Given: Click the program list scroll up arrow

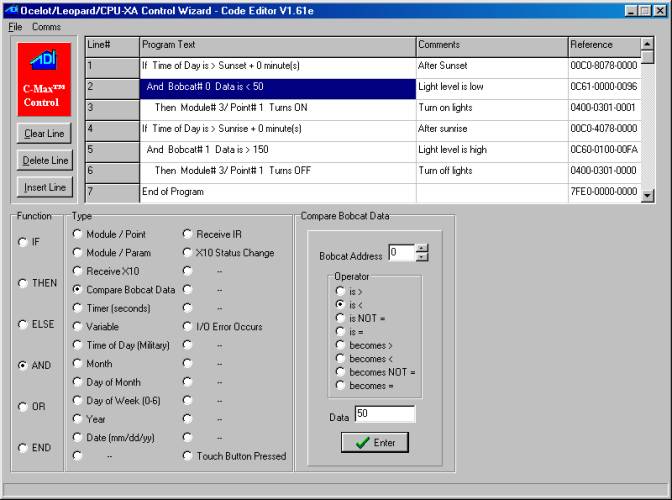Looking at the screenshot, I should click(647, 44).
